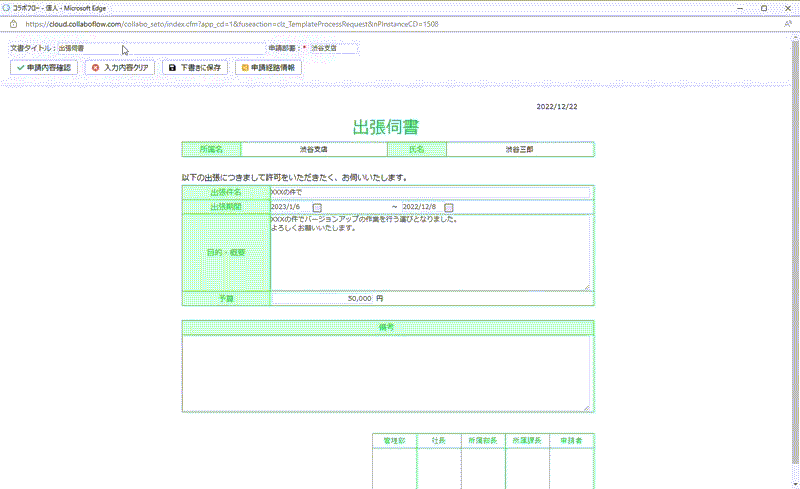Focus the 出張件名 text field

click(x=430, y=192)
